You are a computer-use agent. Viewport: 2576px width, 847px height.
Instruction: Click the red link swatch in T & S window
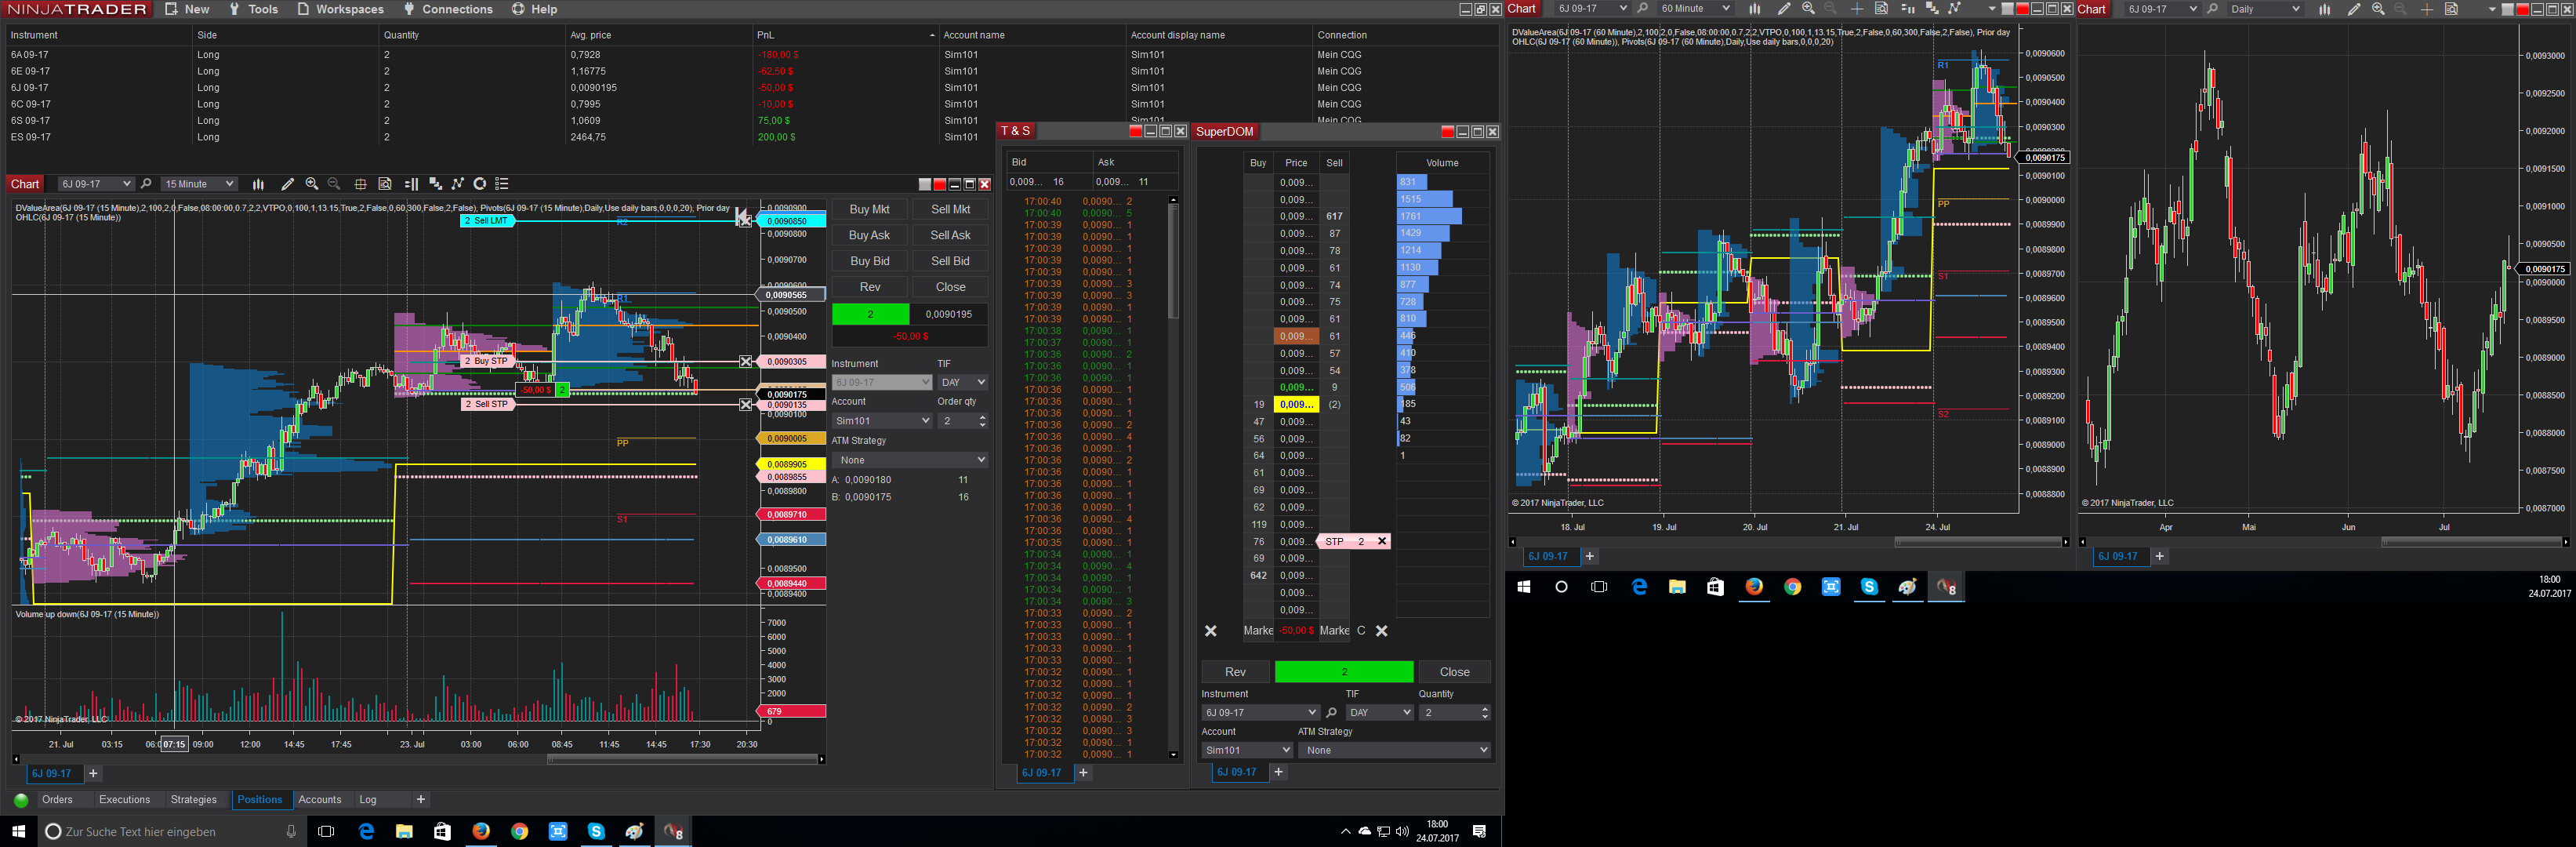(1135, 131)
